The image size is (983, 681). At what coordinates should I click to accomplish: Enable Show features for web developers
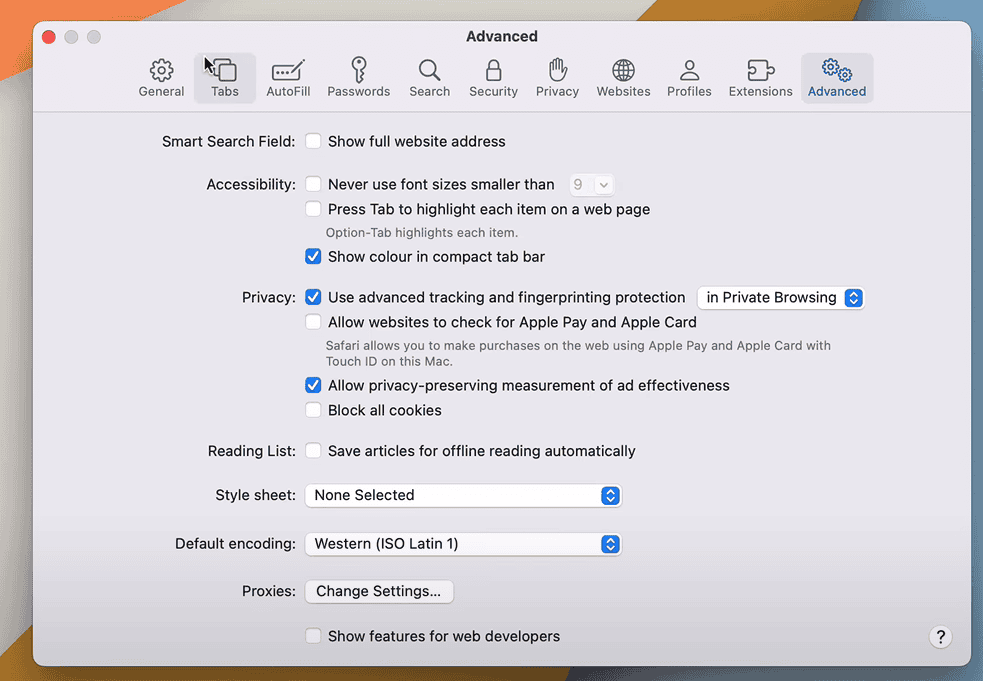[314, 637]
